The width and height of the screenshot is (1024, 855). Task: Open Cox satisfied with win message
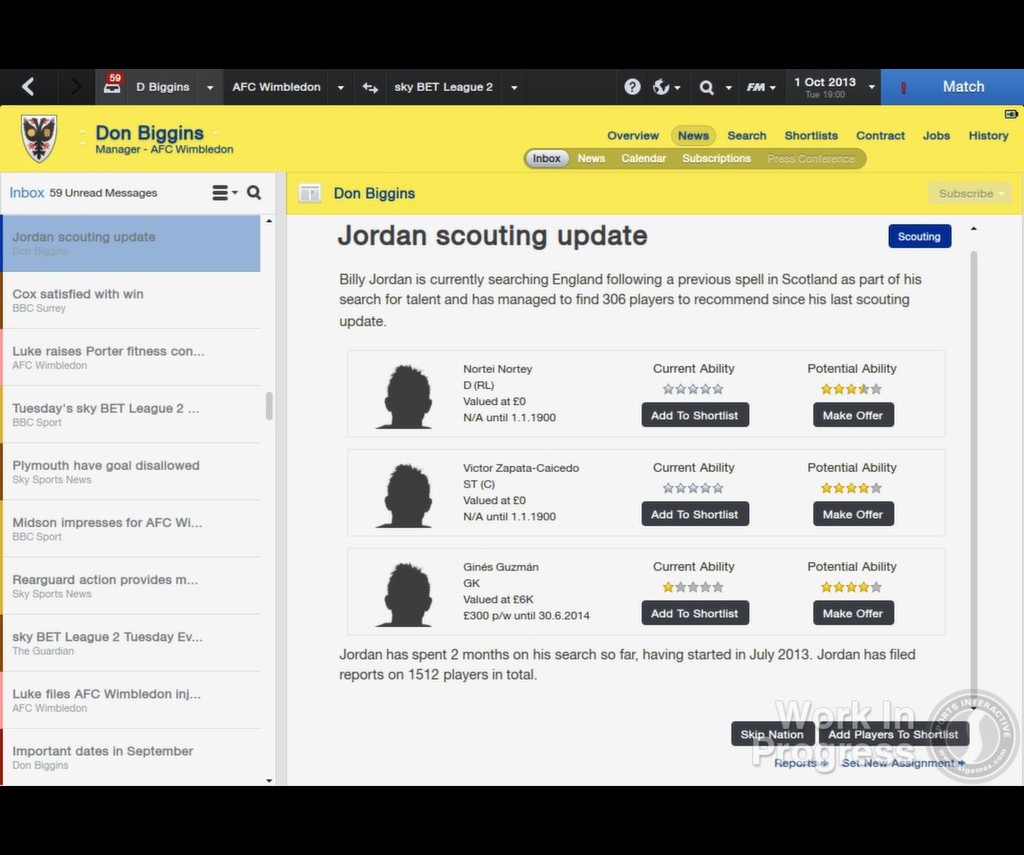tap(131, 300)
